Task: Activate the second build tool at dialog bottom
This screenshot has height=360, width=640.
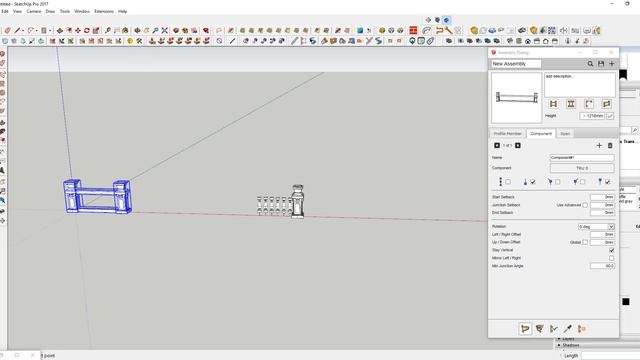Action: click(540, 329)
